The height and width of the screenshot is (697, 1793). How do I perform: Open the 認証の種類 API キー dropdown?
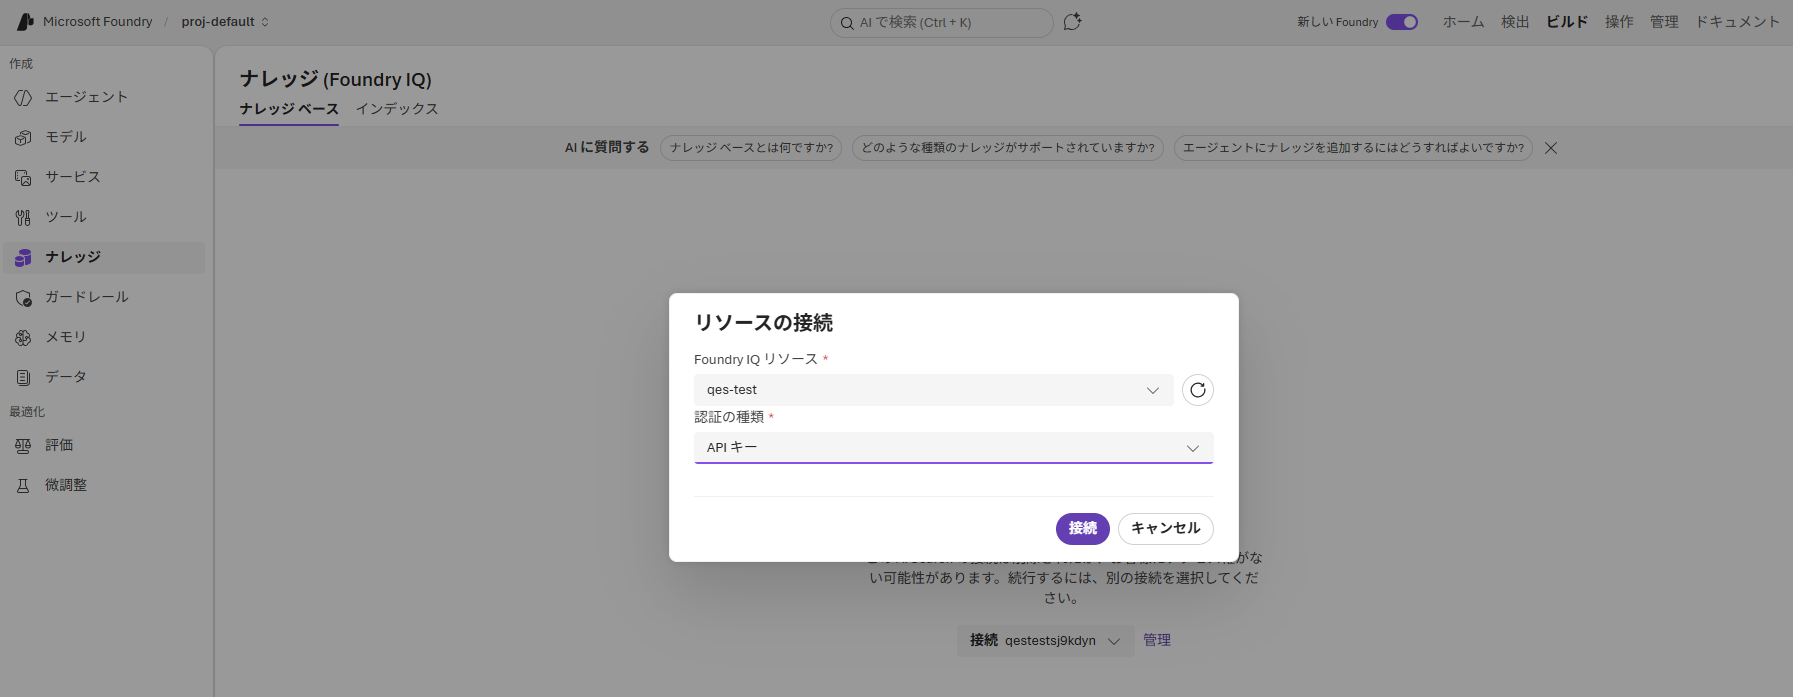pos(954,448)
